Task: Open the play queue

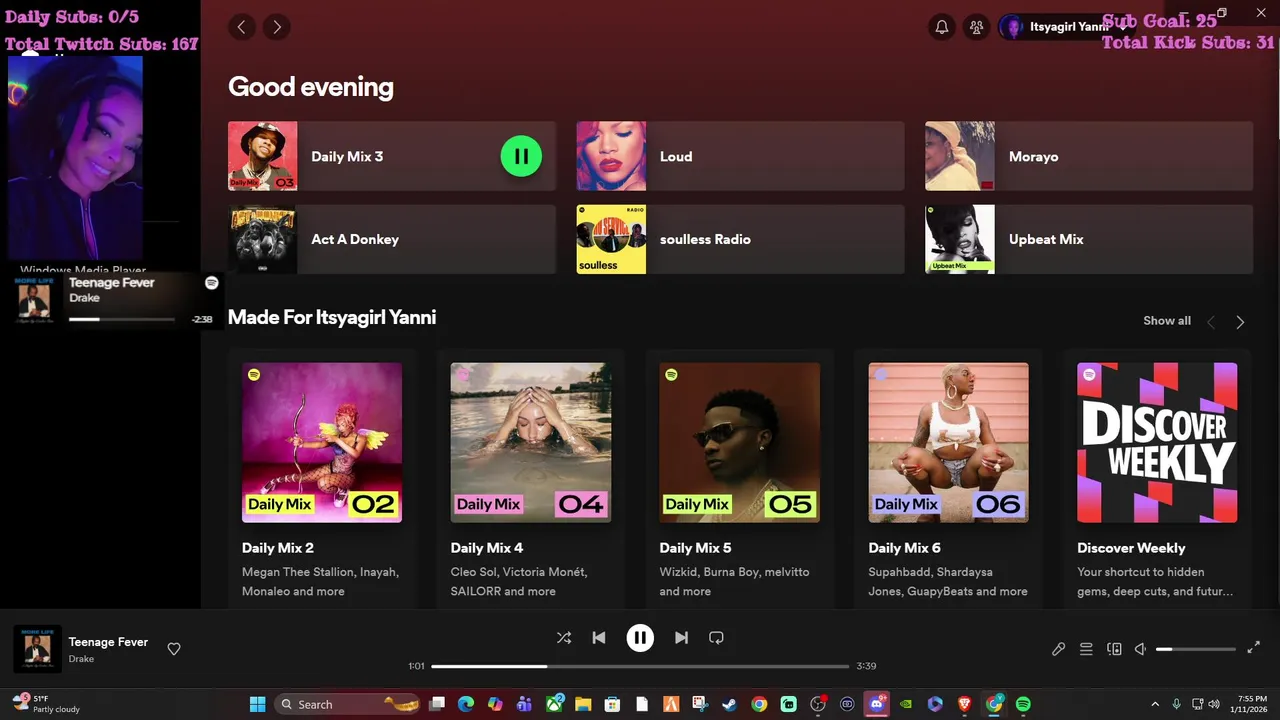Action: (x=1086, y=649)
